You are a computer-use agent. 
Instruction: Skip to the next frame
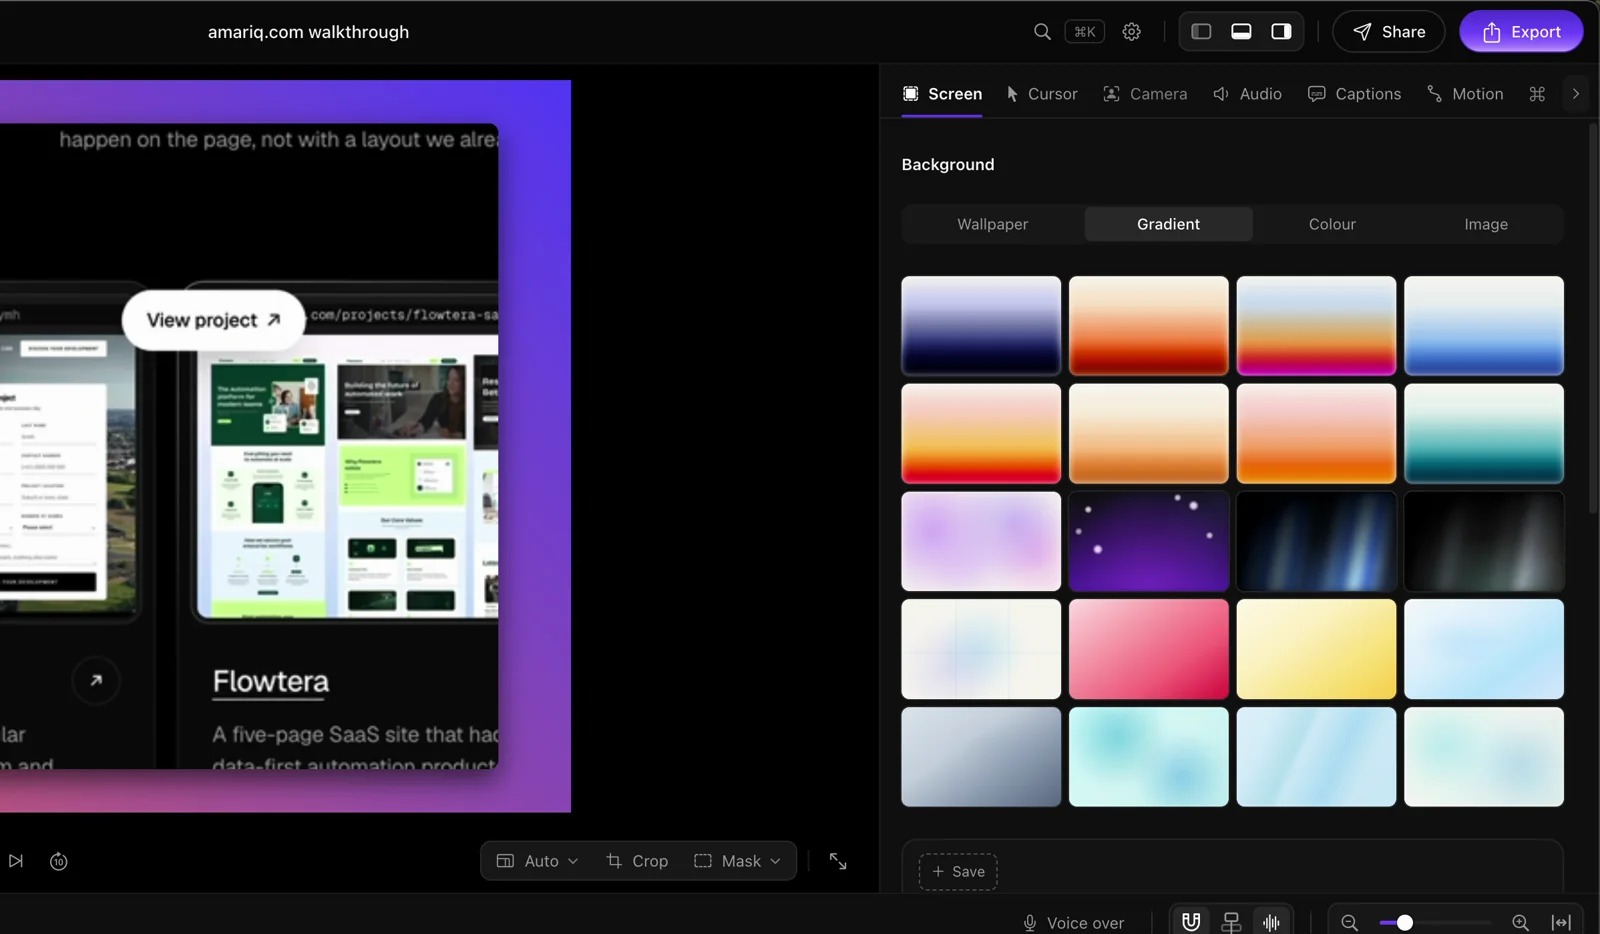(x=16, y=861)
